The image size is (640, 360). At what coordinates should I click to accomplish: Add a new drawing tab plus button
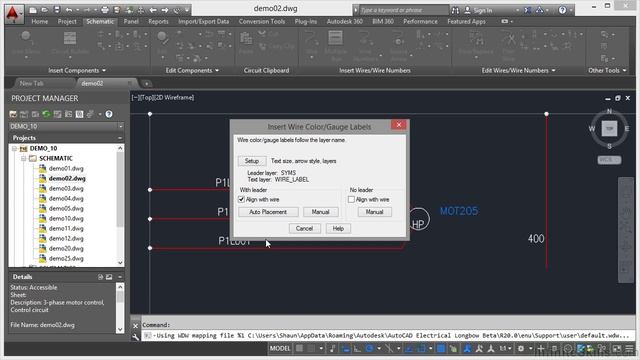click(147, 84)
